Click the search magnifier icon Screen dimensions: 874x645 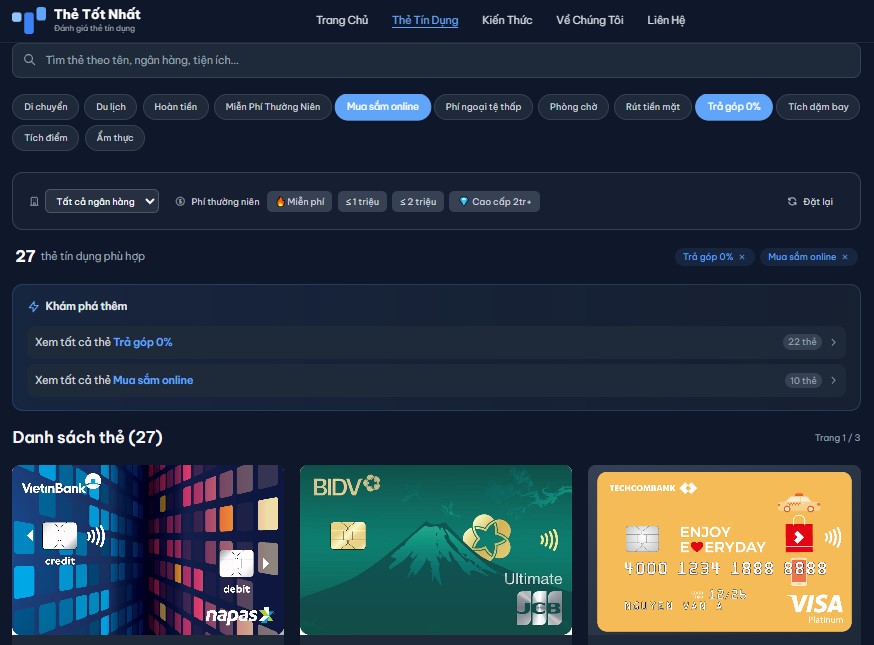(x=30, y=60)
